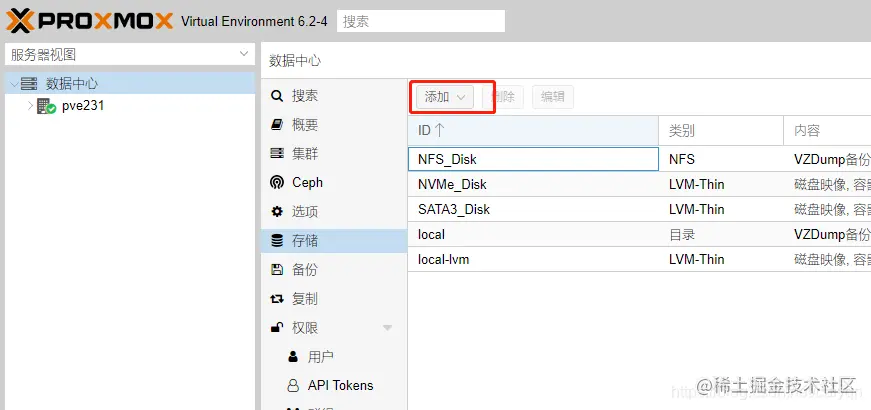Click the 备份 floppy disk icon
871x410 pixels.
(277, 269)
